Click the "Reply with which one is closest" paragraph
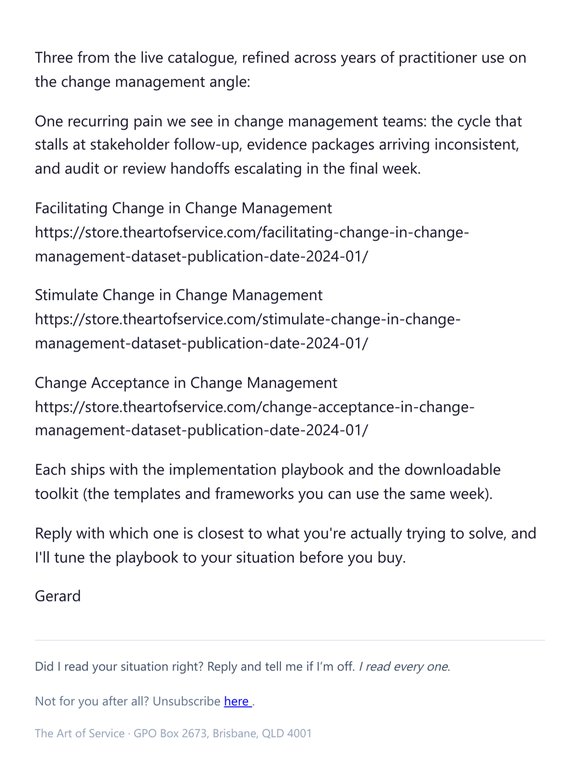Viewport: 580px width, 774px height. point(285,545)
